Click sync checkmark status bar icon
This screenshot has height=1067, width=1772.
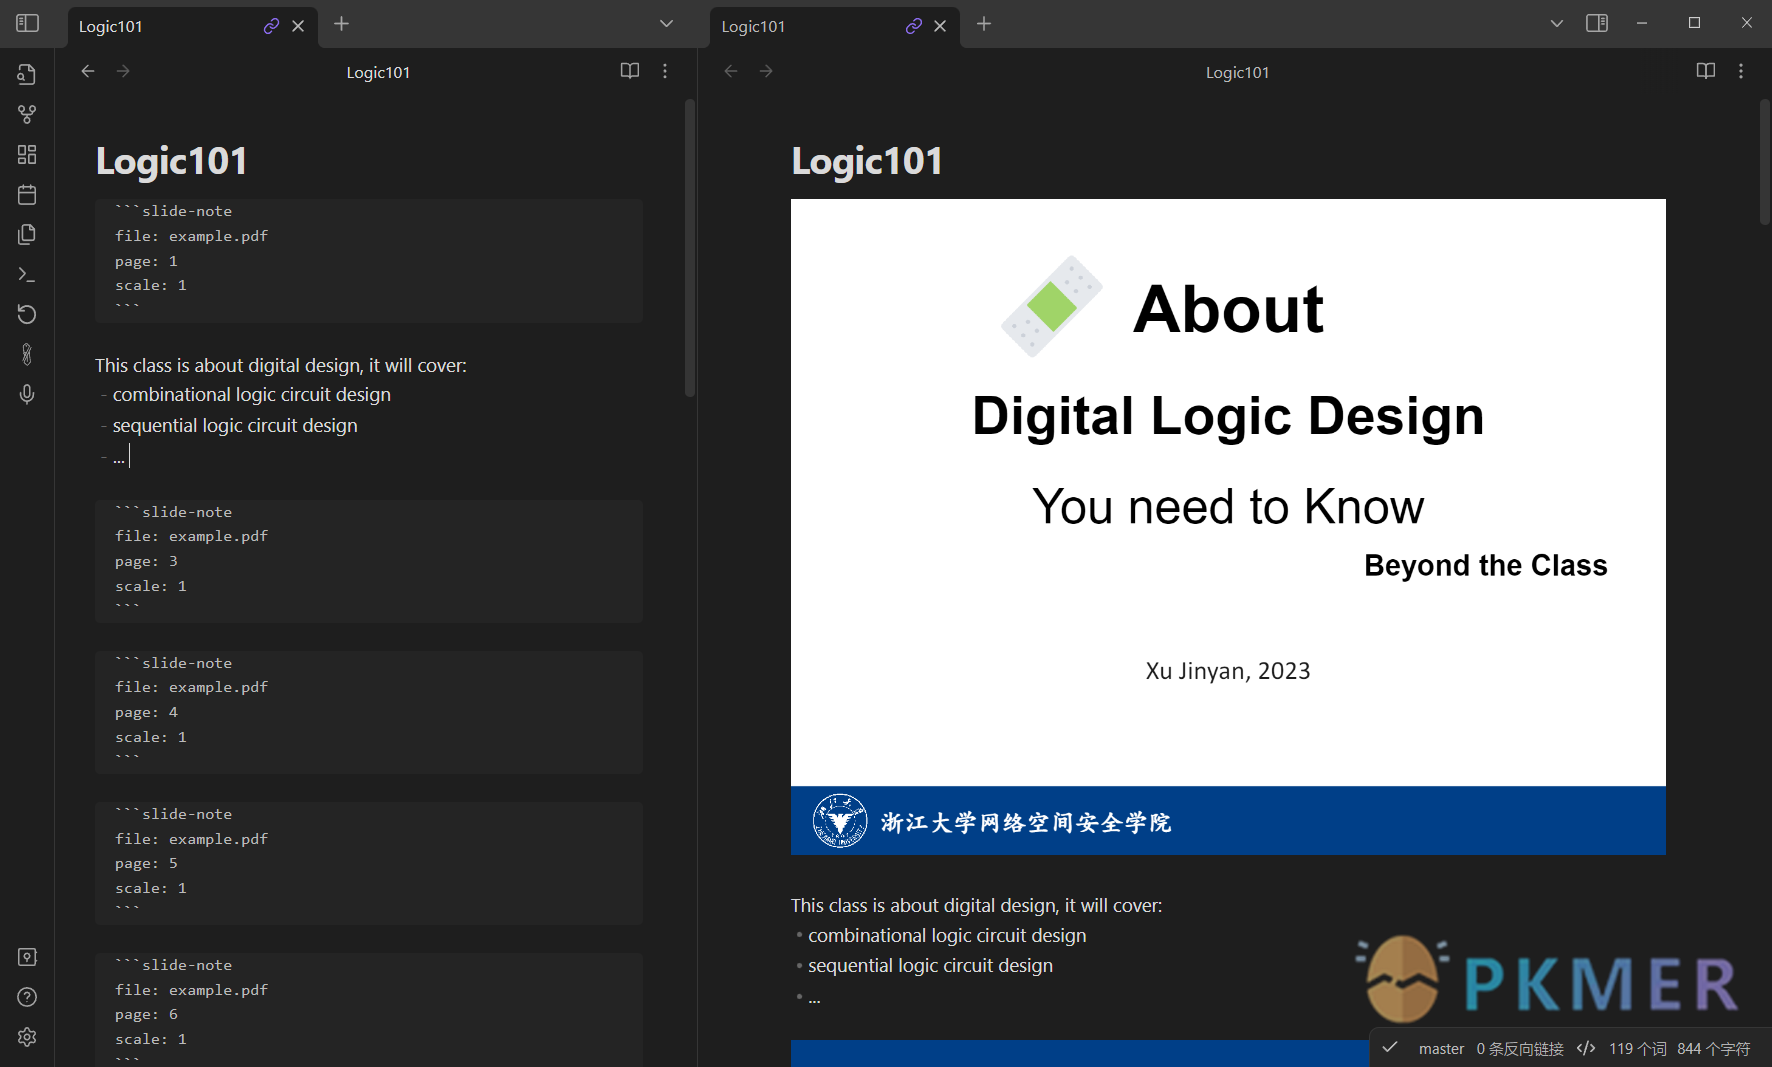click(x=1390, y=1048)
